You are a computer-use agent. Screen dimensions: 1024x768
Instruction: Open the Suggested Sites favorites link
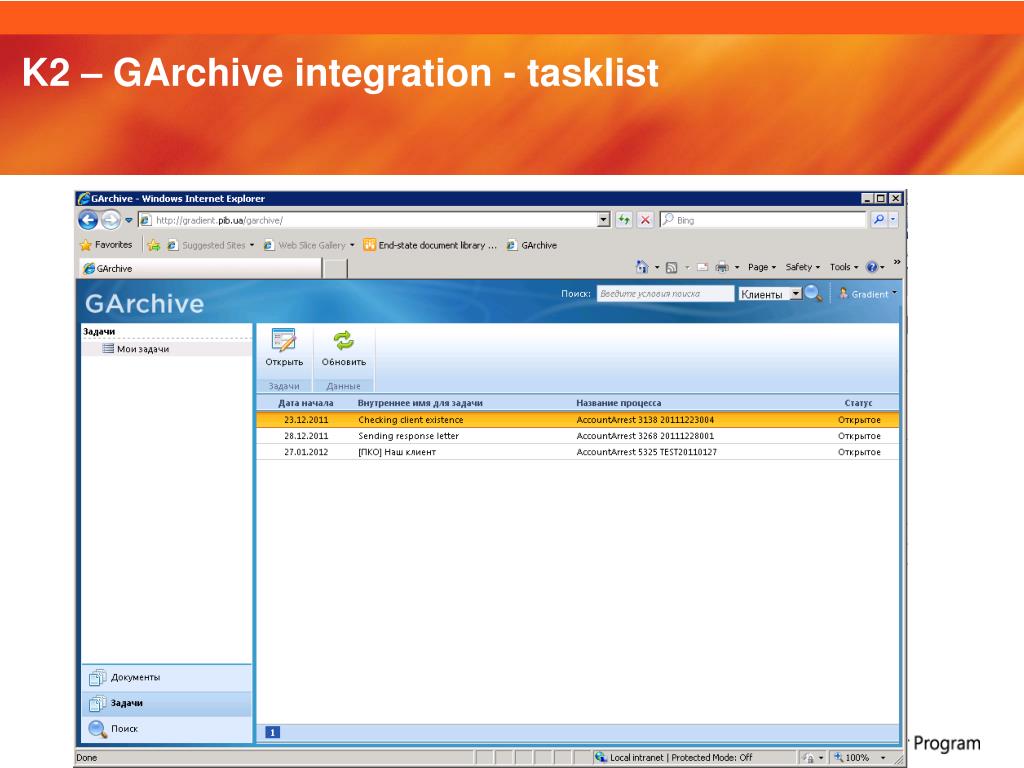(210, 245)
